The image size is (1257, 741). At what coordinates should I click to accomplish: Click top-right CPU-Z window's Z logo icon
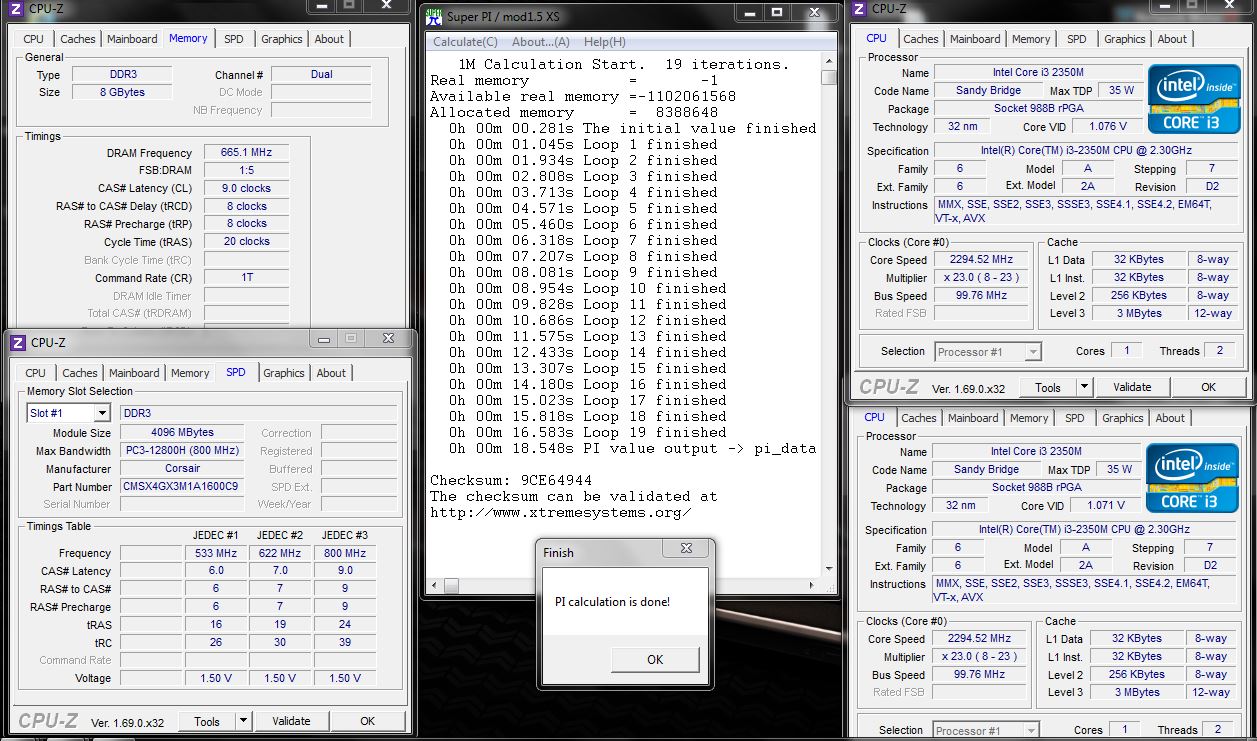[x=859, y=8]
